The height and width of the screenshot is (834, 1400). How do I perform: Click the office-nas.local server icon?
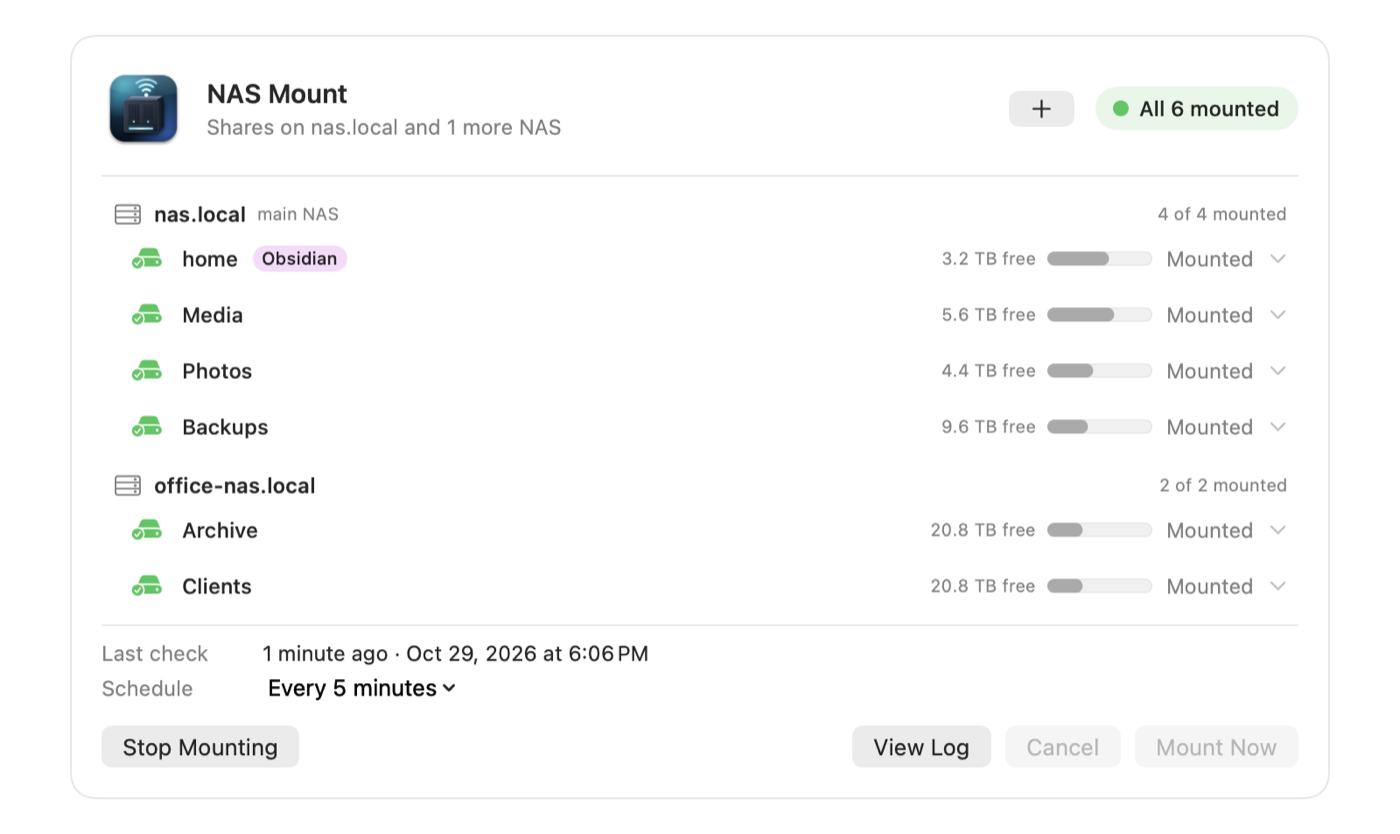(128, 486)
